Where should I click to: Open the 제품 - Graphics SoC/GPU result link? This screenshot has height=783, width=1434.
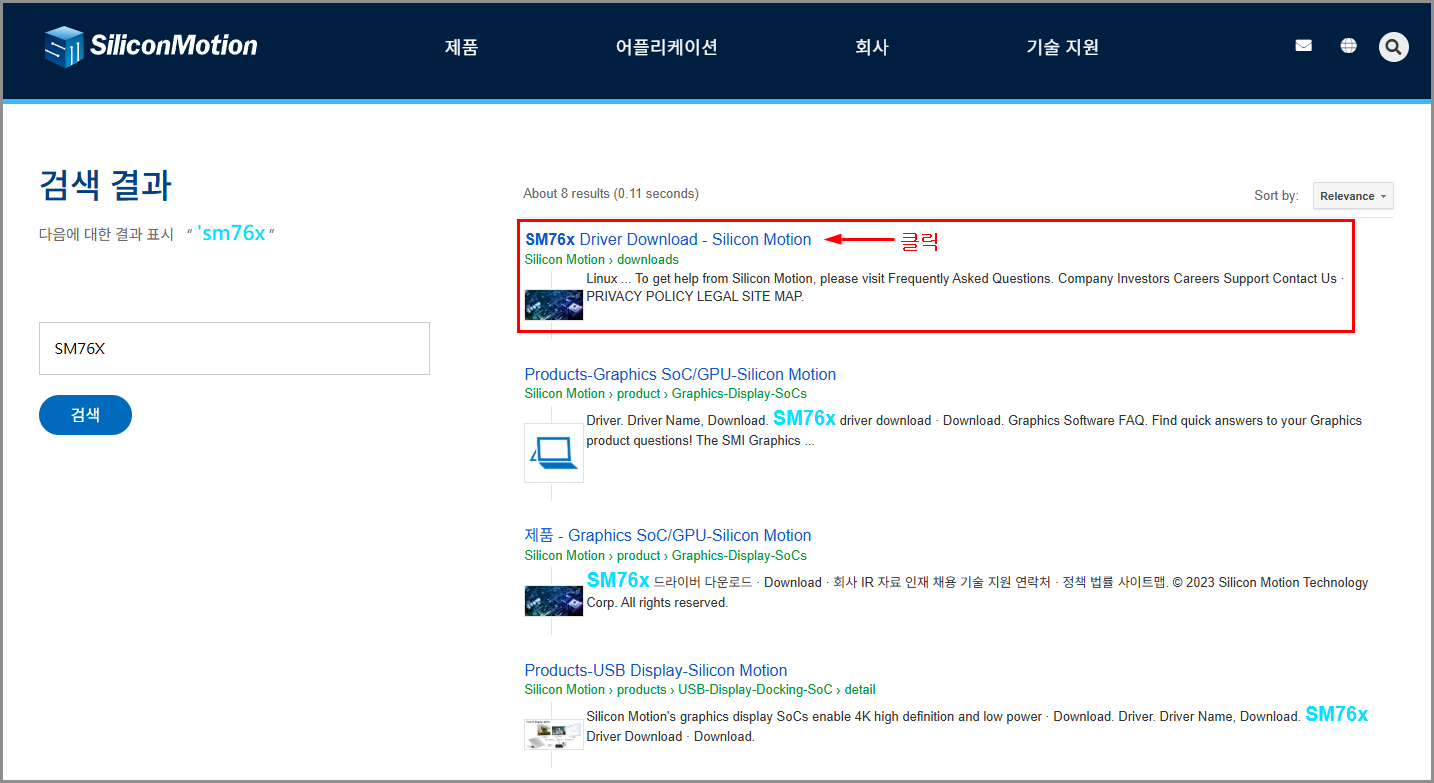click(x=667, y=535)
